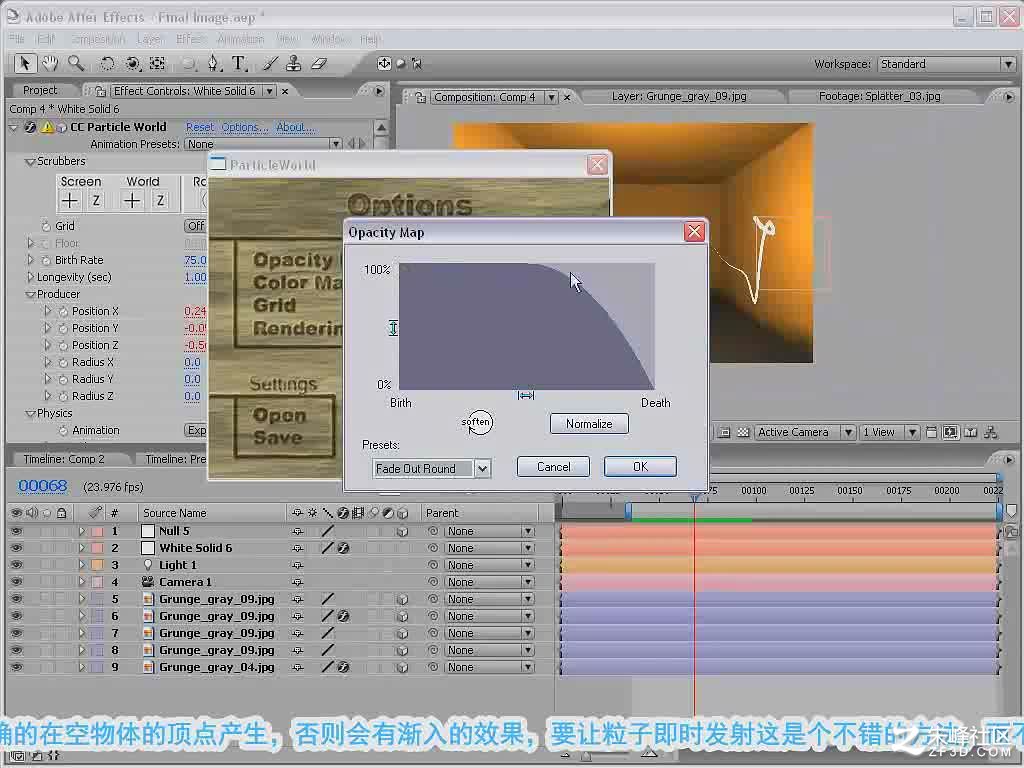Toggle visibility of Grunge_gray_04.jpg layer
This screenshot has height=768, width=1024.
point(16,667)
